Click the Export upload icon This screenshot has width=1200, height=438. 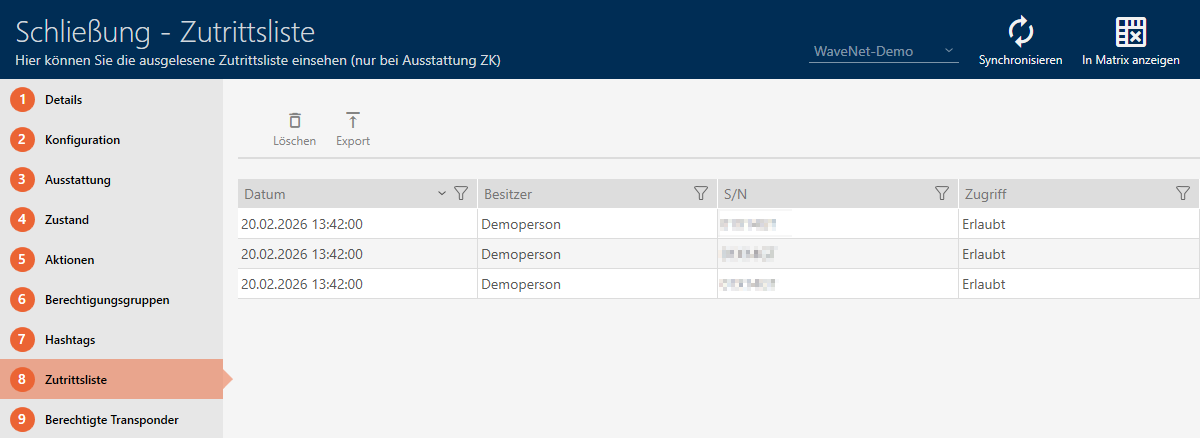pyautogui.click(x=352, y=121)
